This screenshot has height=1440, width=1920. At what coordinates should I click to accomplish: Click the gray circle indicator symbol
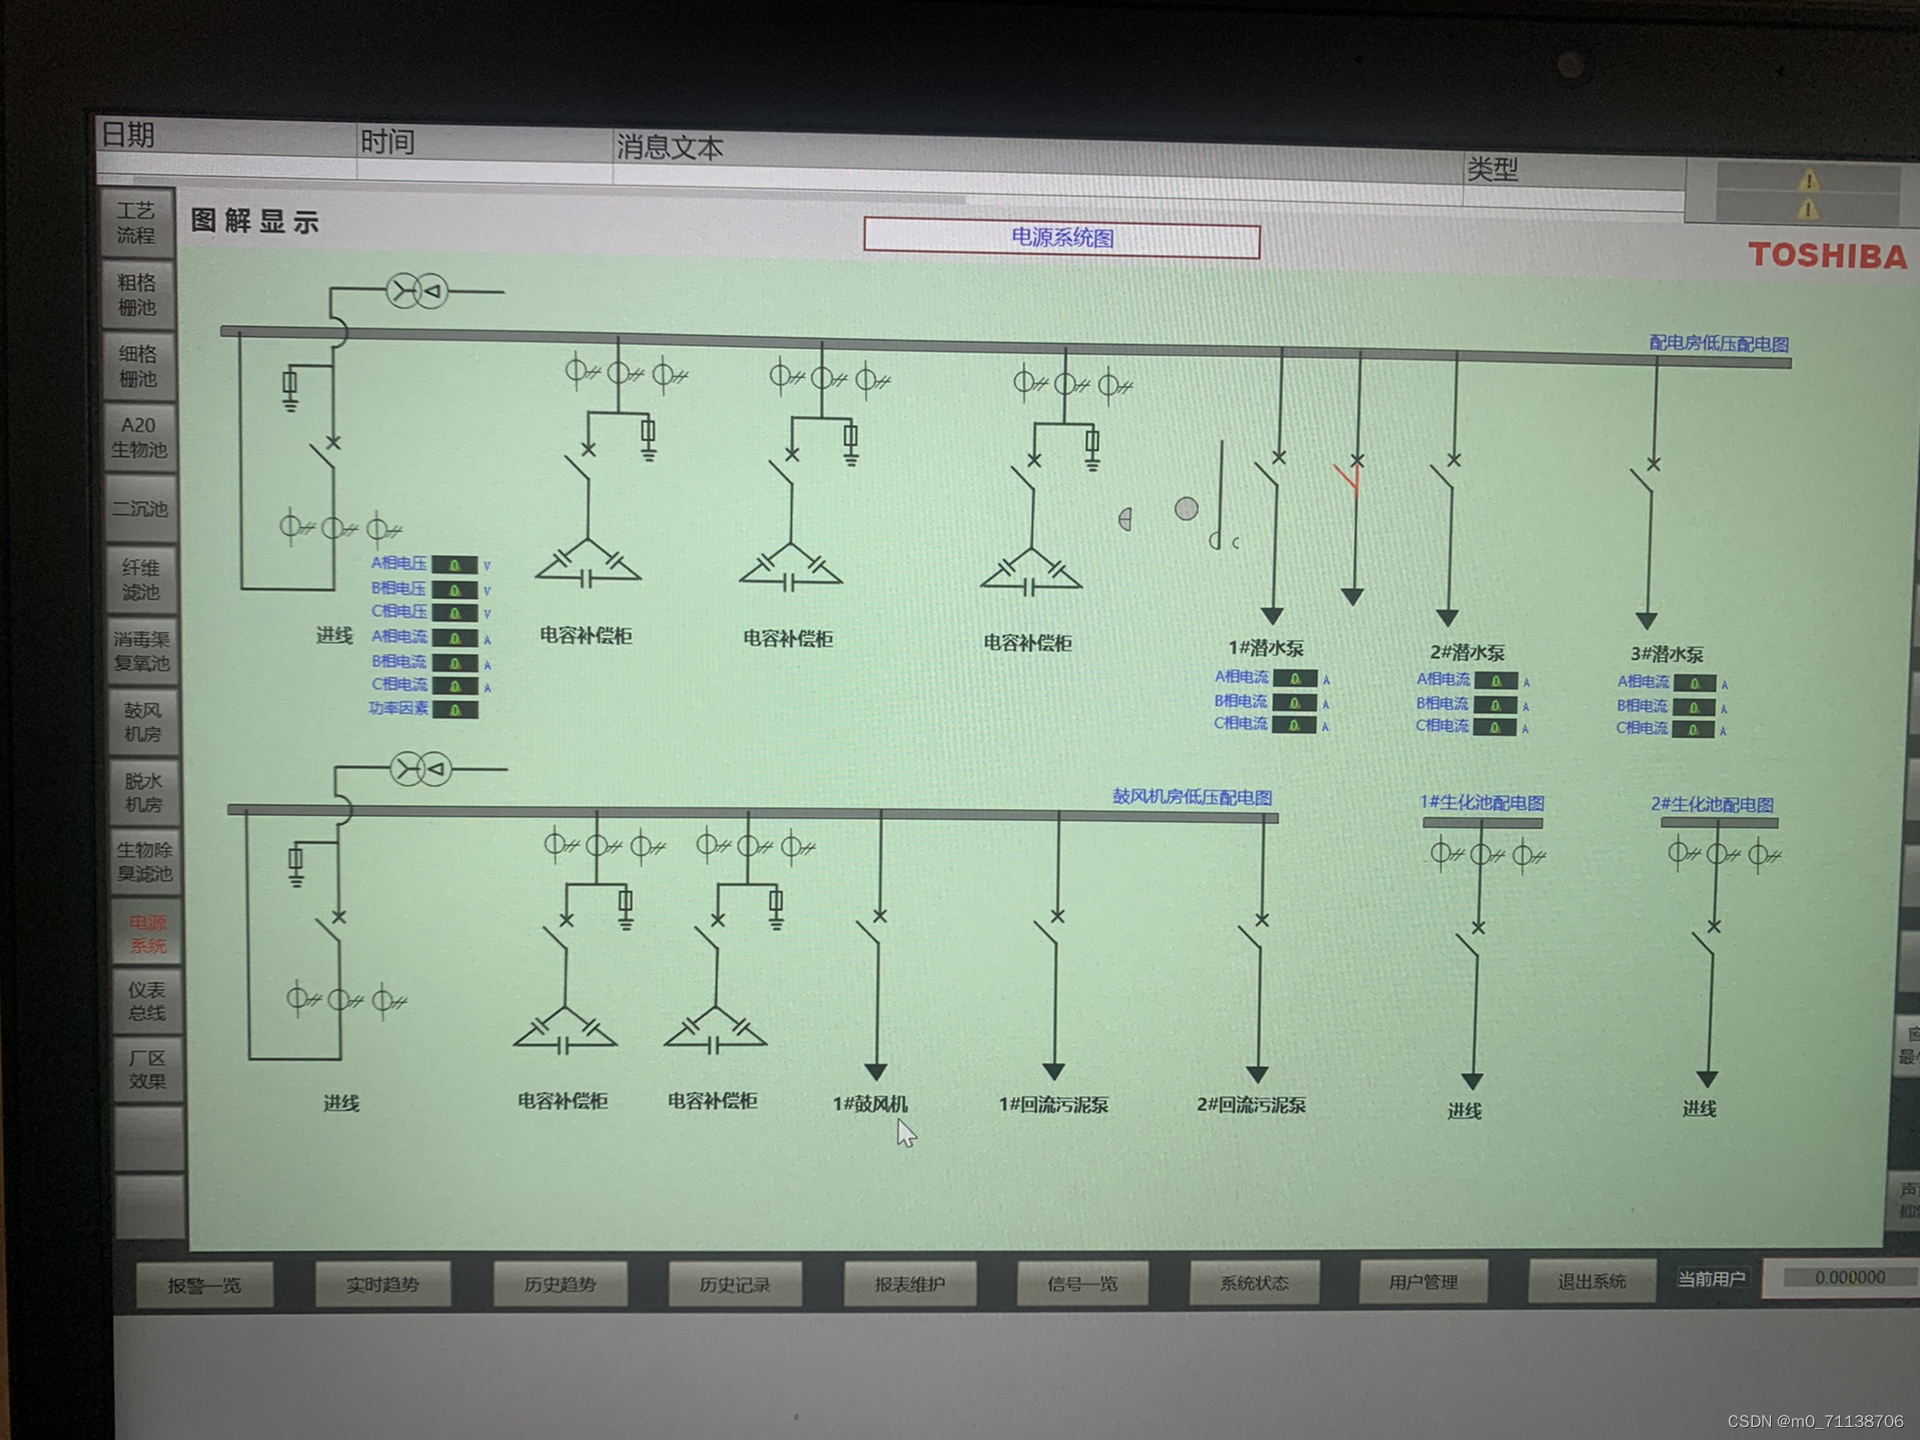click(1186, 509)
